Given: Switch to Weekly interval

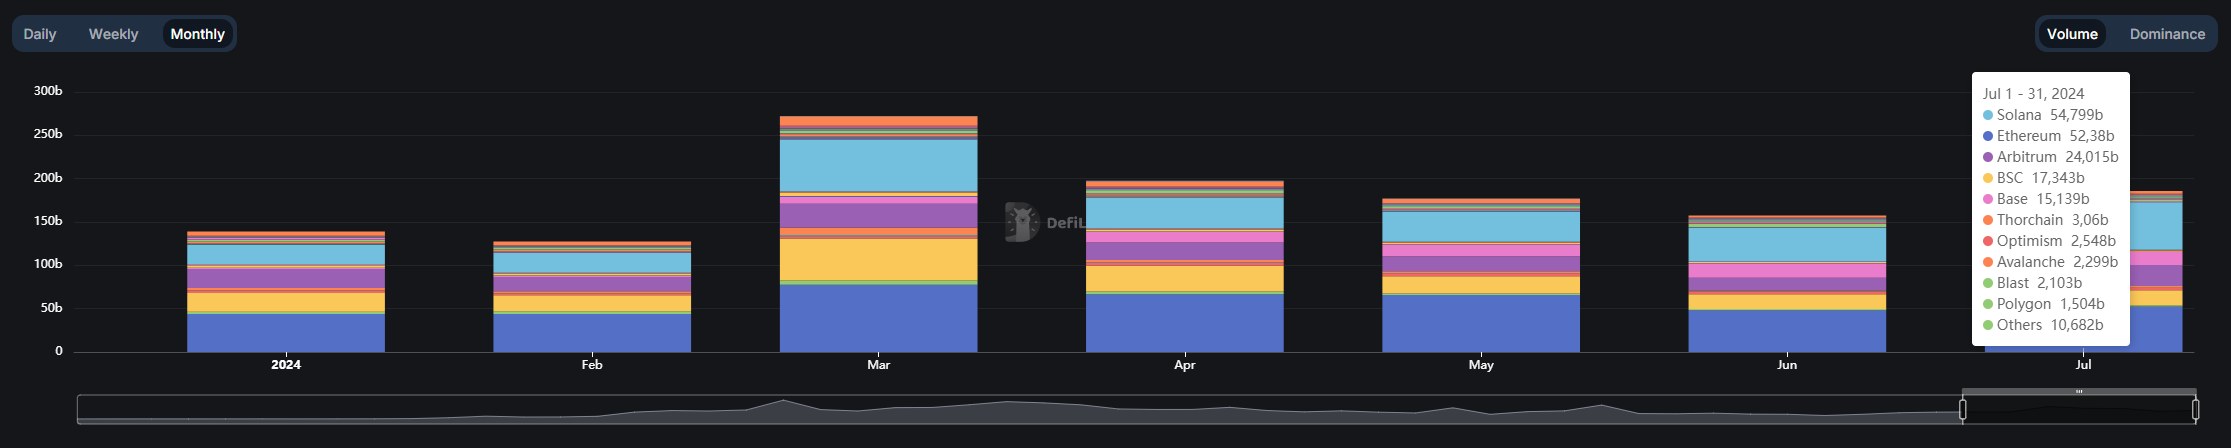Looking at the screenshot, I should (113, 34).
